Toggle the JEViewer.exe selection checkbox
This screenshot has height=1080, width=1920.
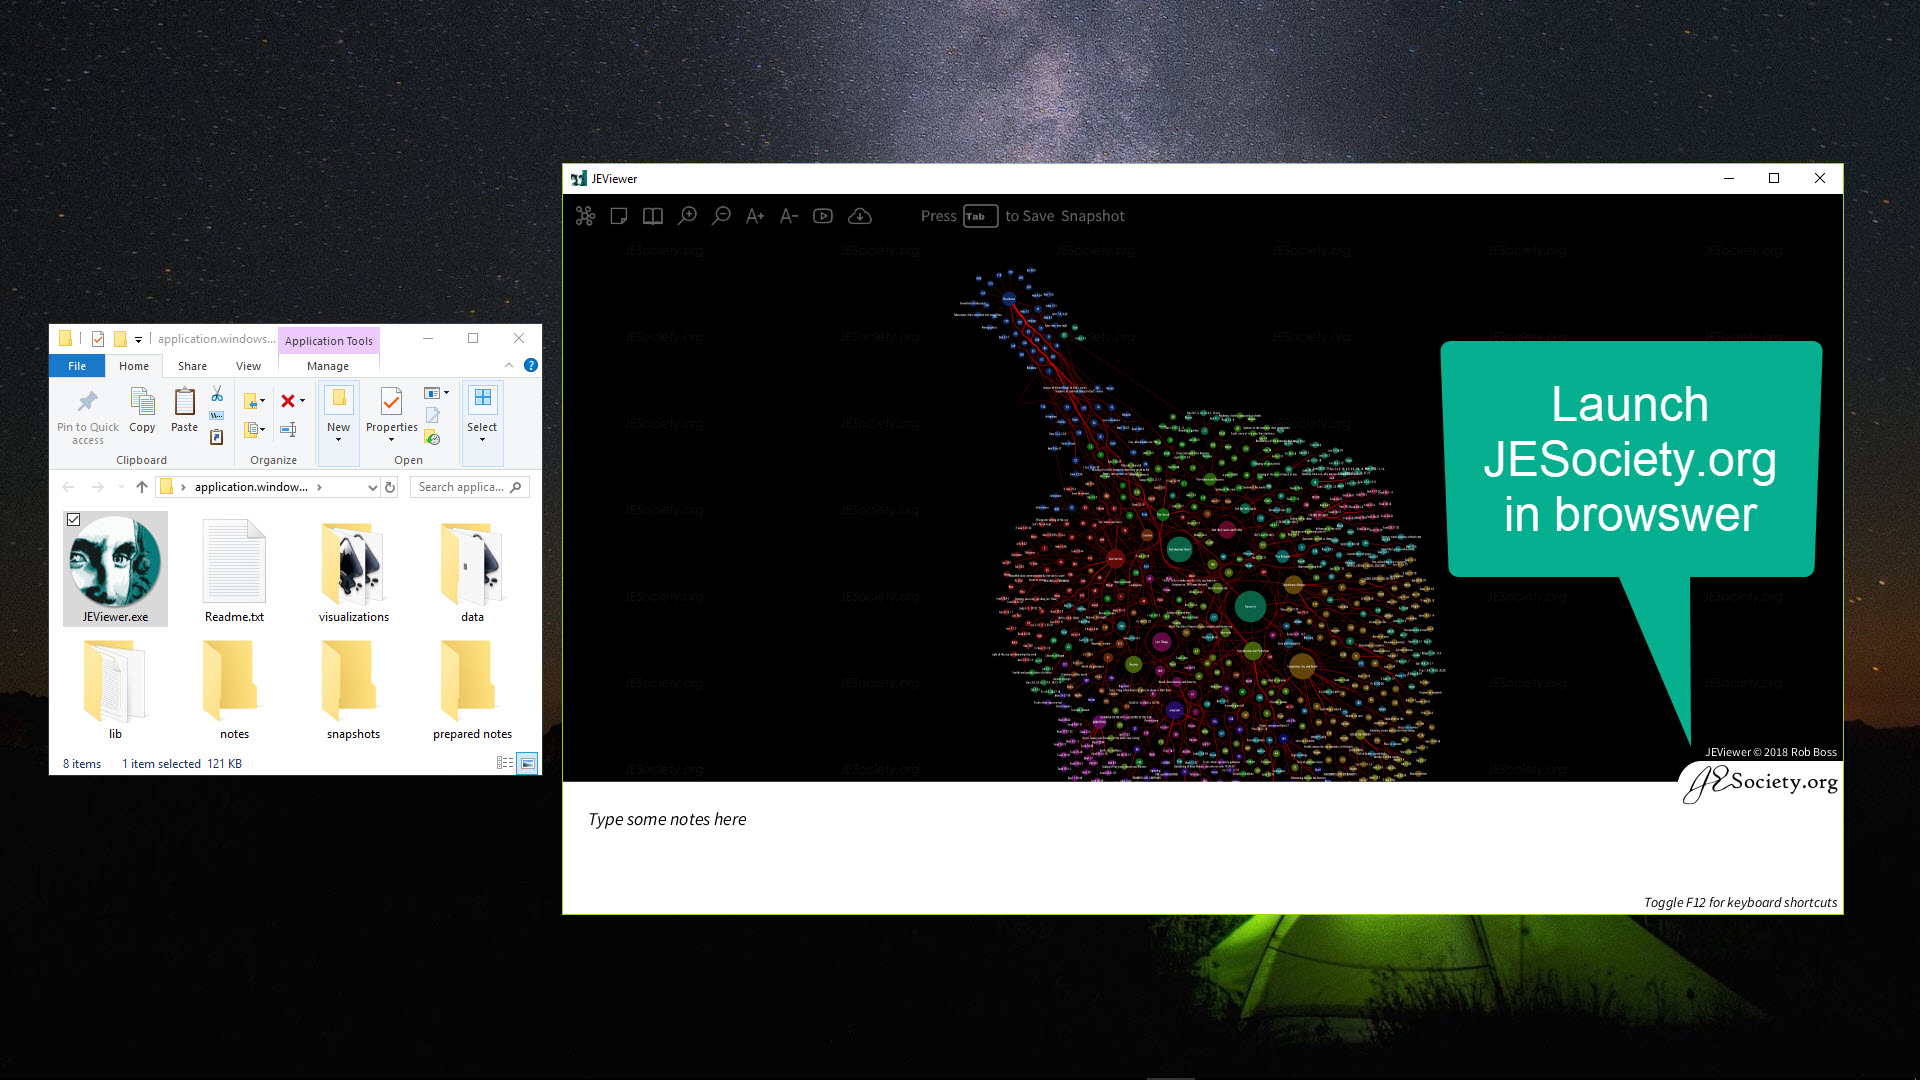74,520
